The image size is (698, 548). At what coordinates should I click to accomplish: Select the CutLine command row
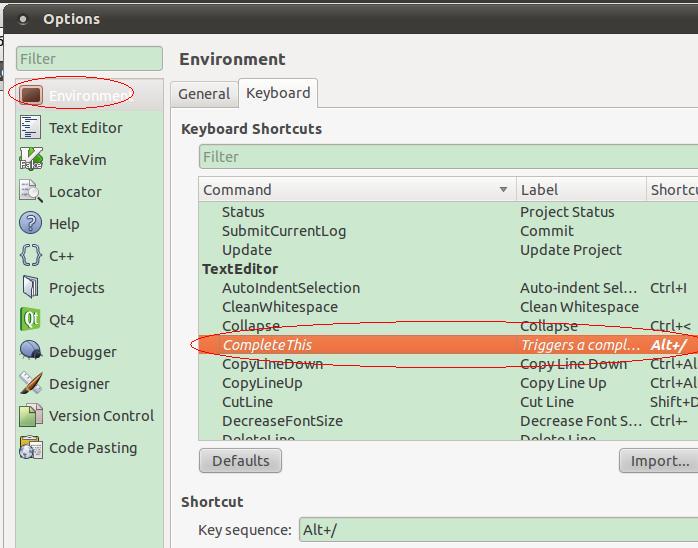pos(448,402)
